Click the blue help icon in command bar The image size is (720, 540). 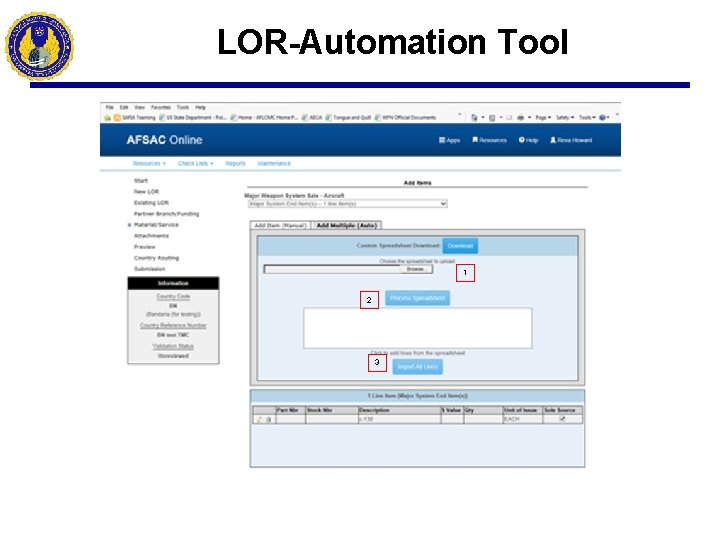click(602, 118)
